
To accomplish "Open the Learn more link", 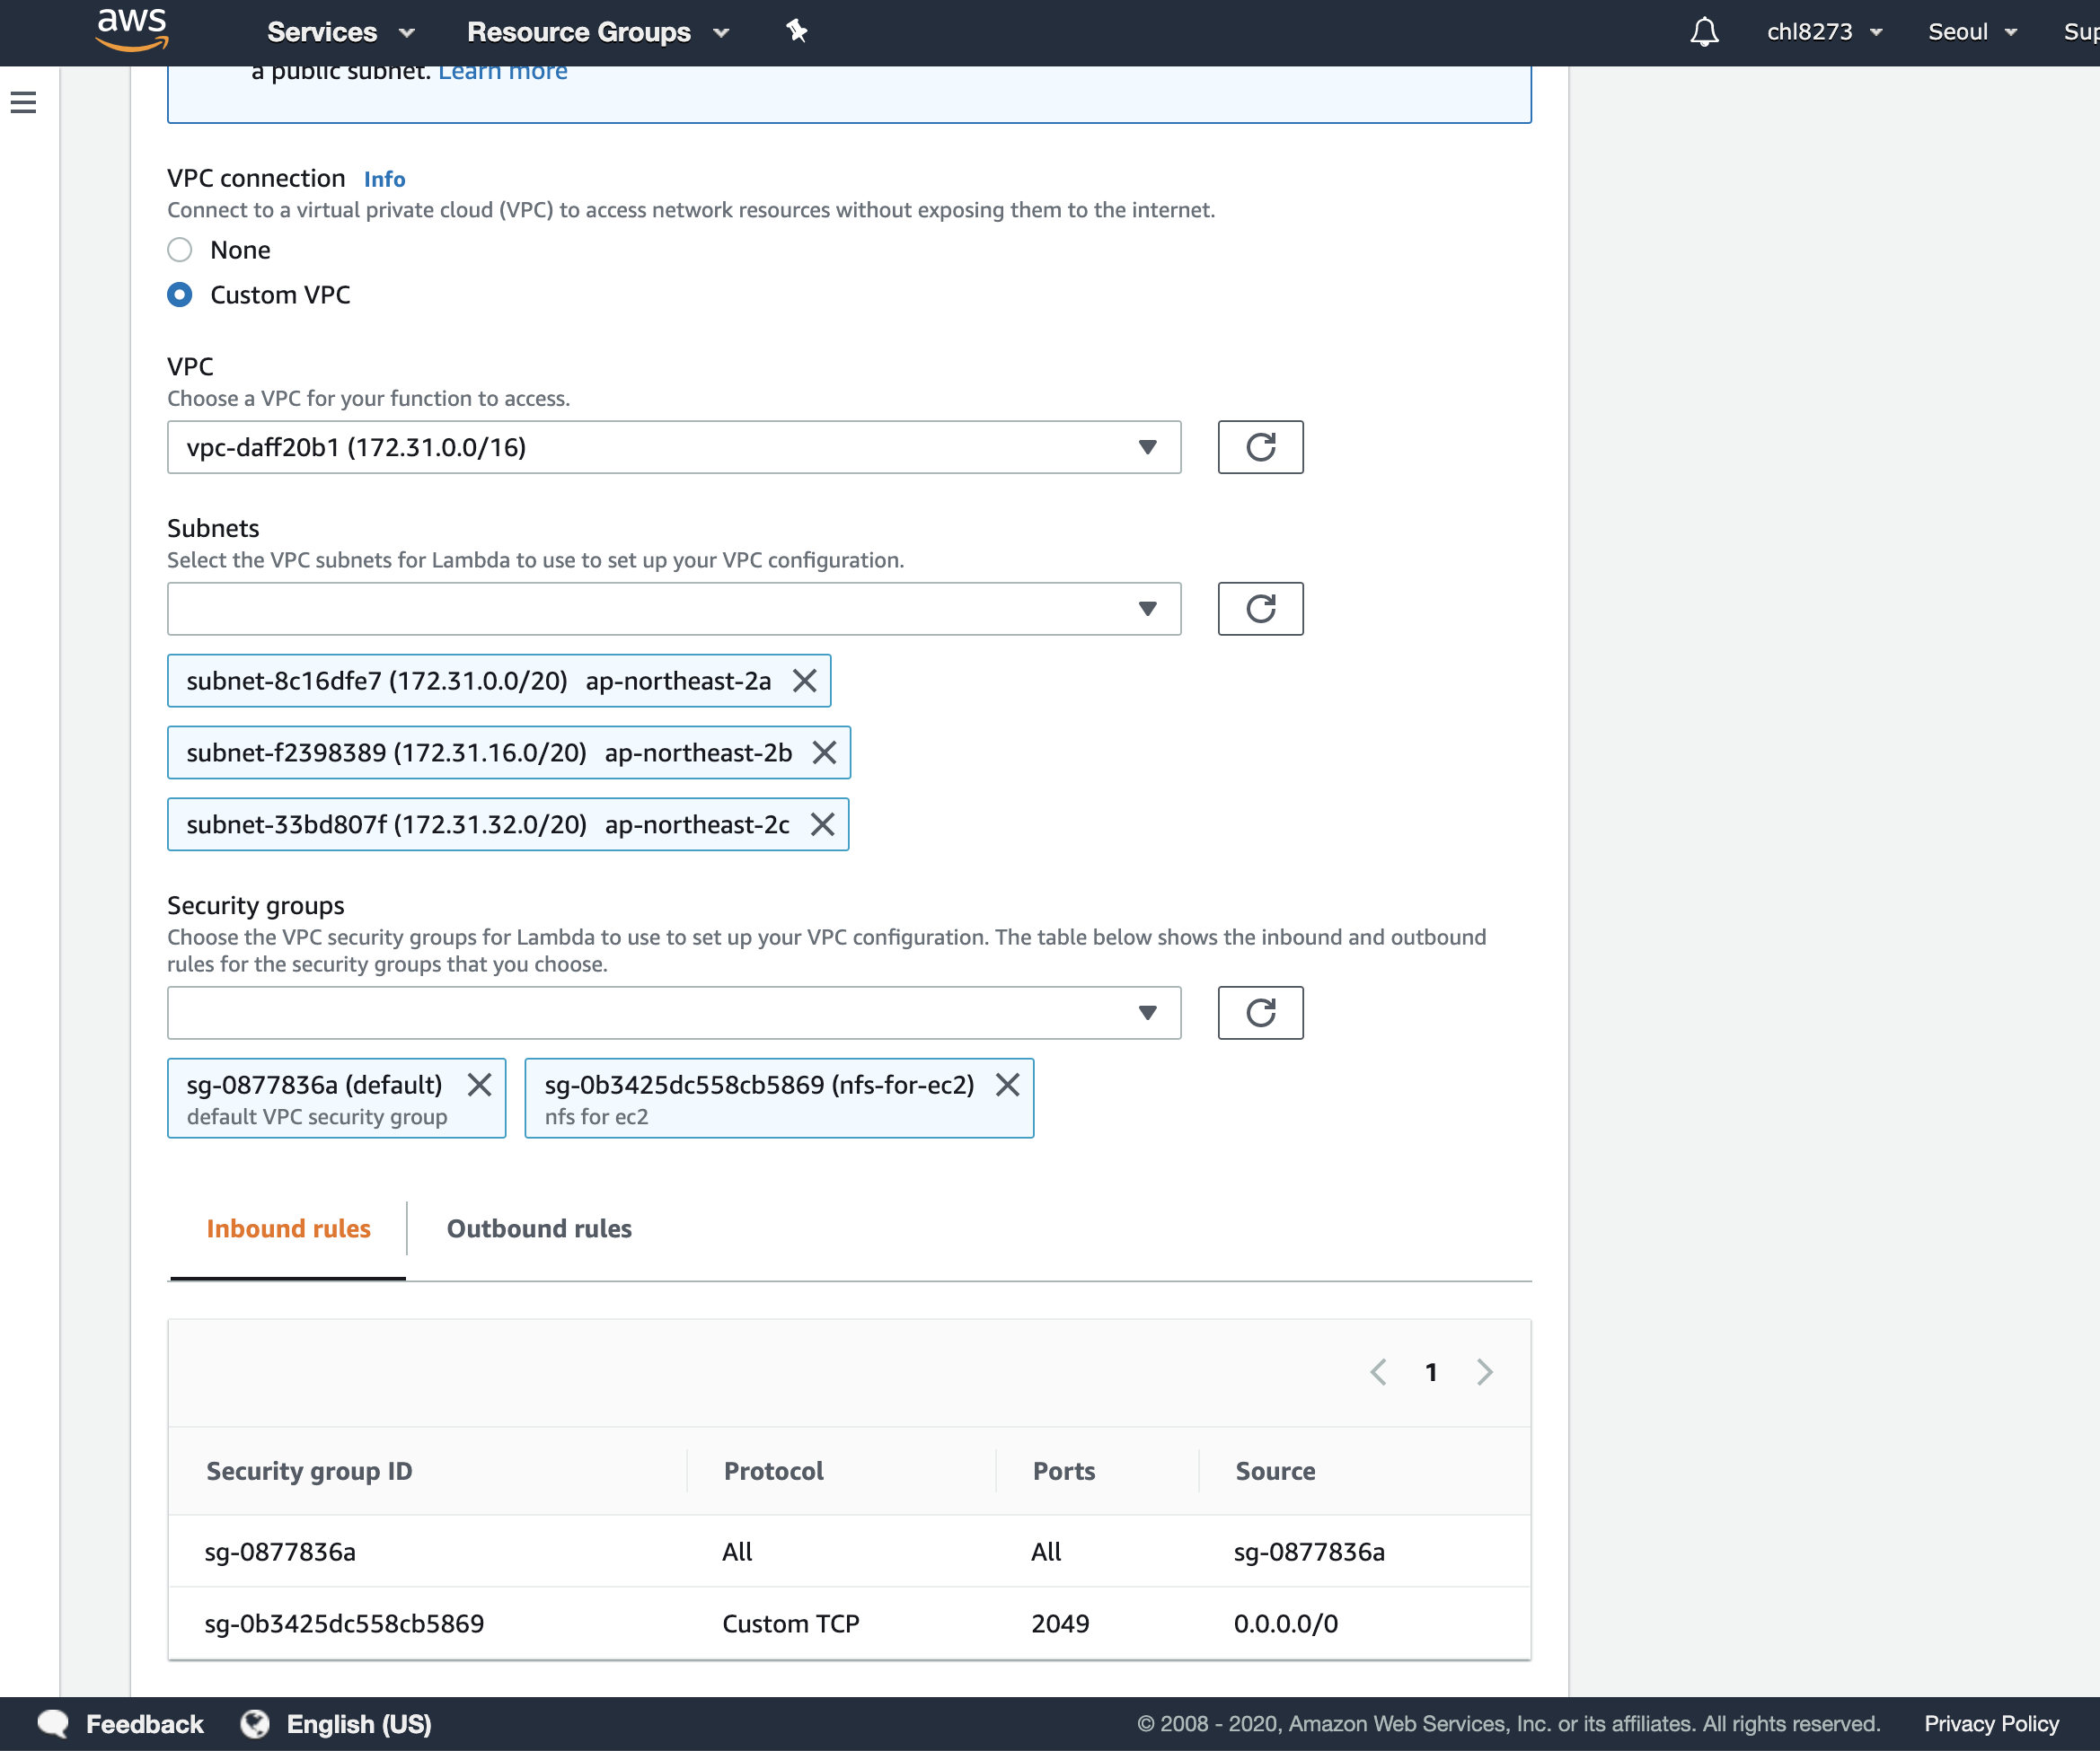I will (502, 72).
